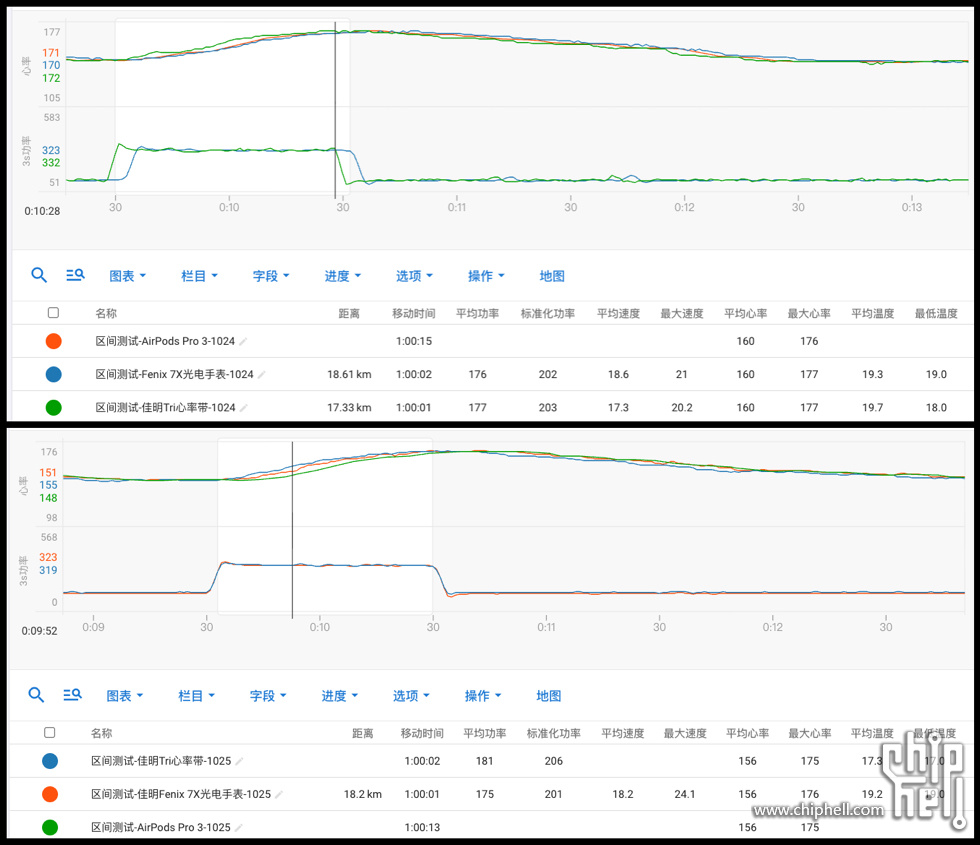Click the list-search icon in the upper toolbar
980x845 pixels.
tap(75, 275)
